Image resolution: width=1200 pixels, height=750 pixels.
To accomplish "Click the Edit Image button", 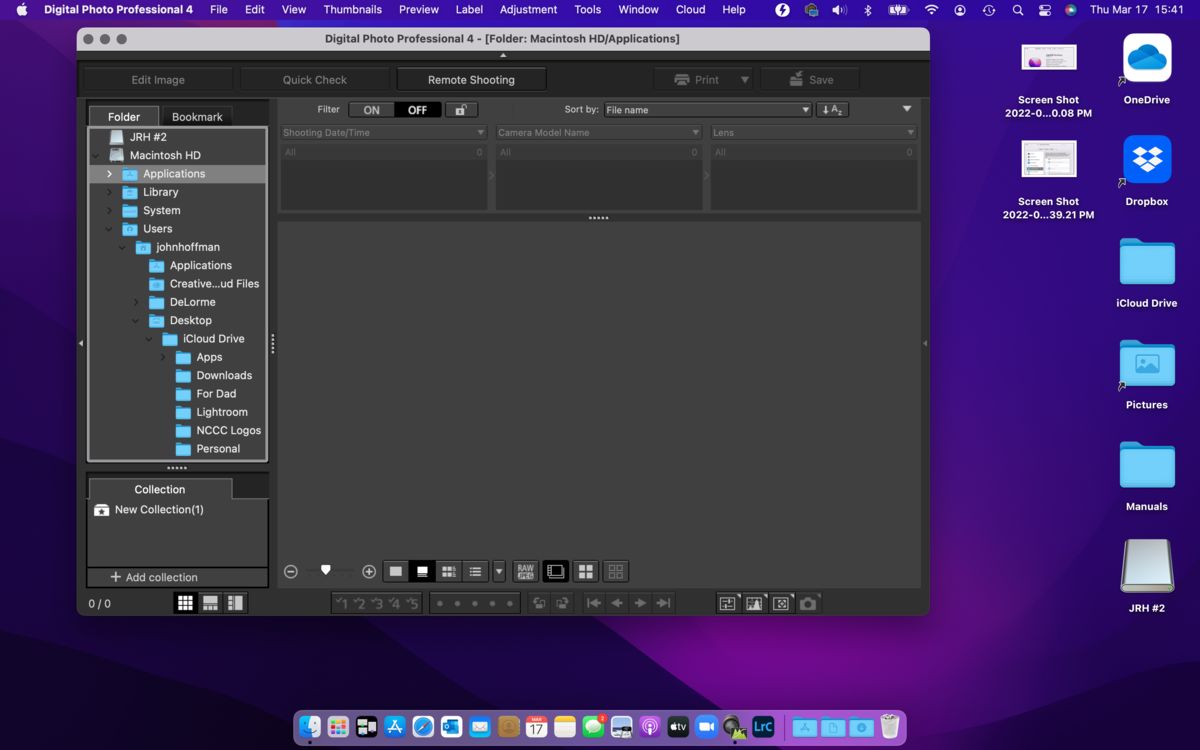I will pyautogui.click(x=158, y=80).
